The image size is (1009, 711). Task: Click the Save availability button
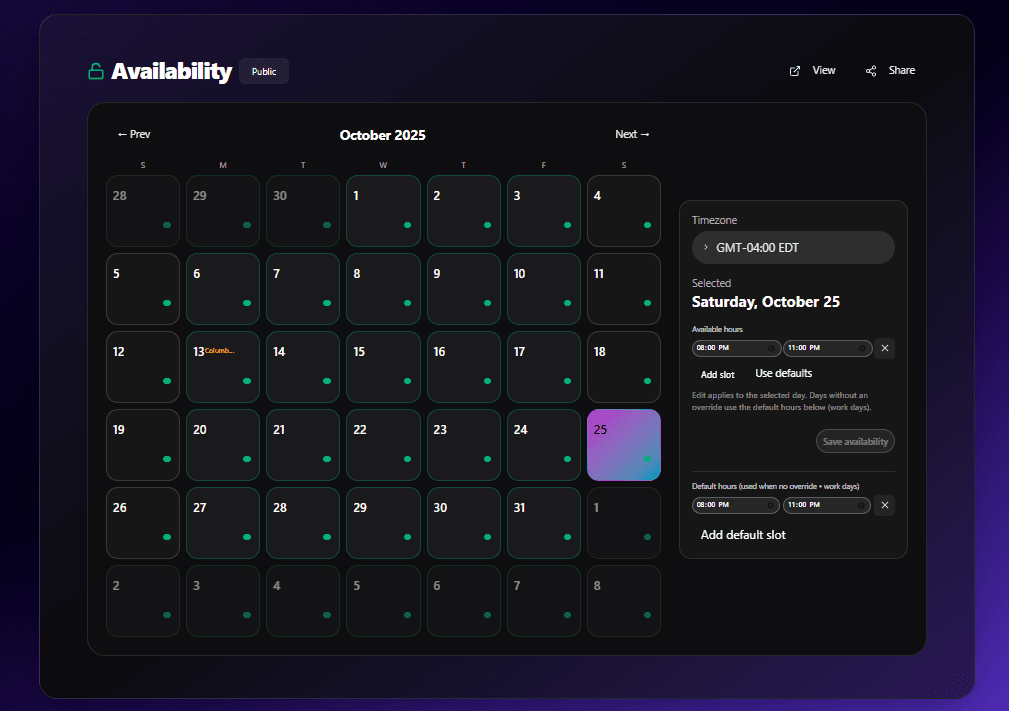(x=855, y=440)
